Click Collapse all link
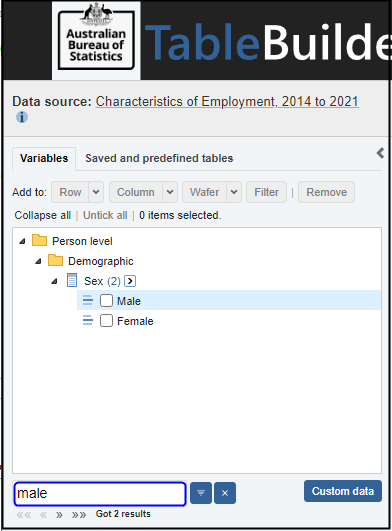Screen dimensions: 392x531 coord(43,215)
